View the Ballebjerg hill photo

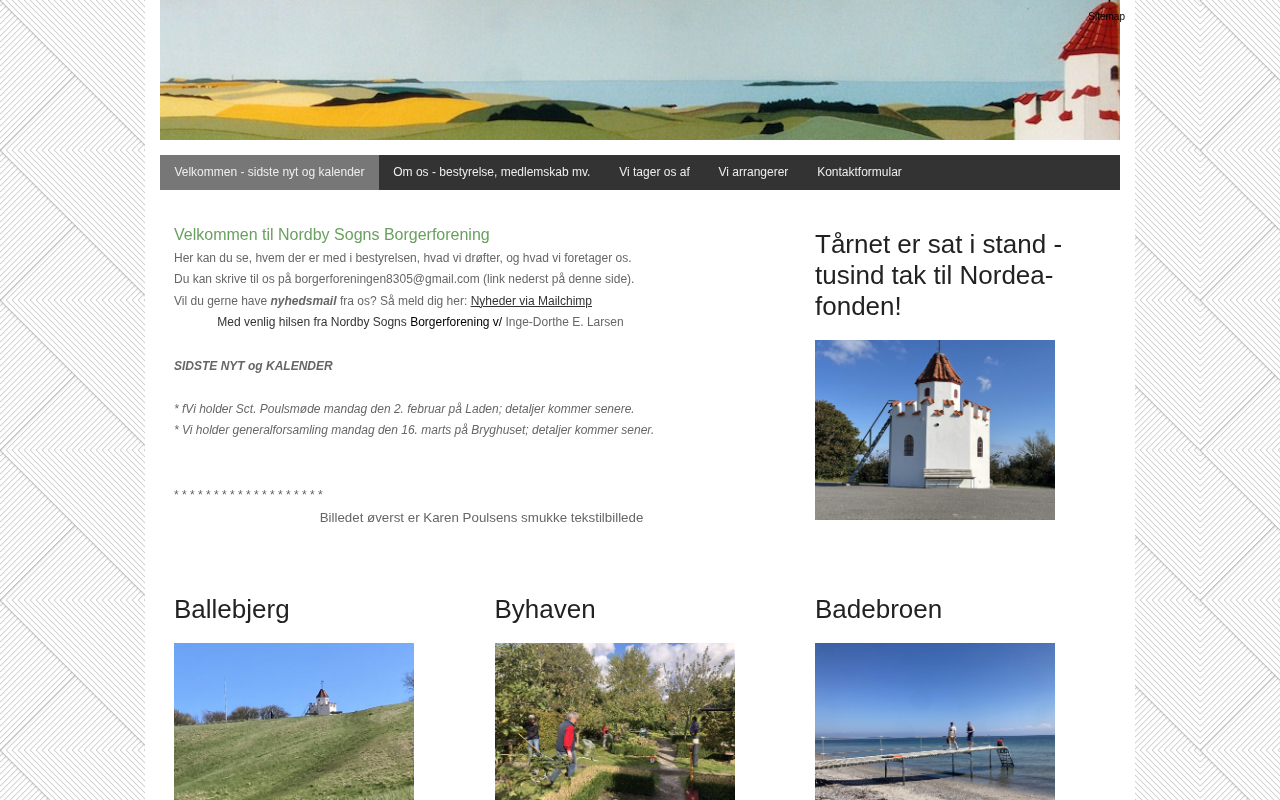[x=294, y=721]
